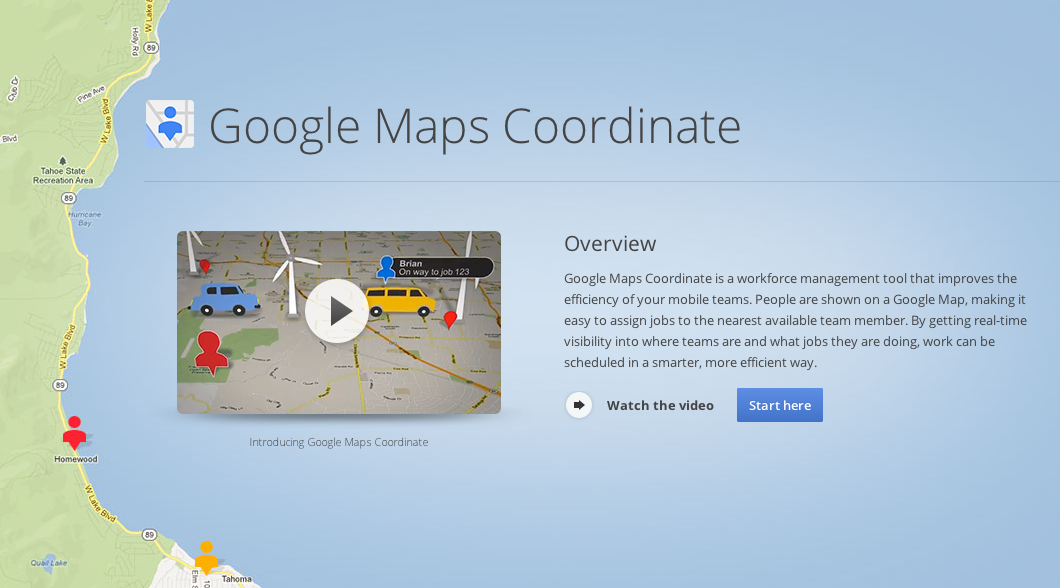Click the Tahoe State Recreation Area tree icon
1060x588 pixels.
[x=63, y=160]
